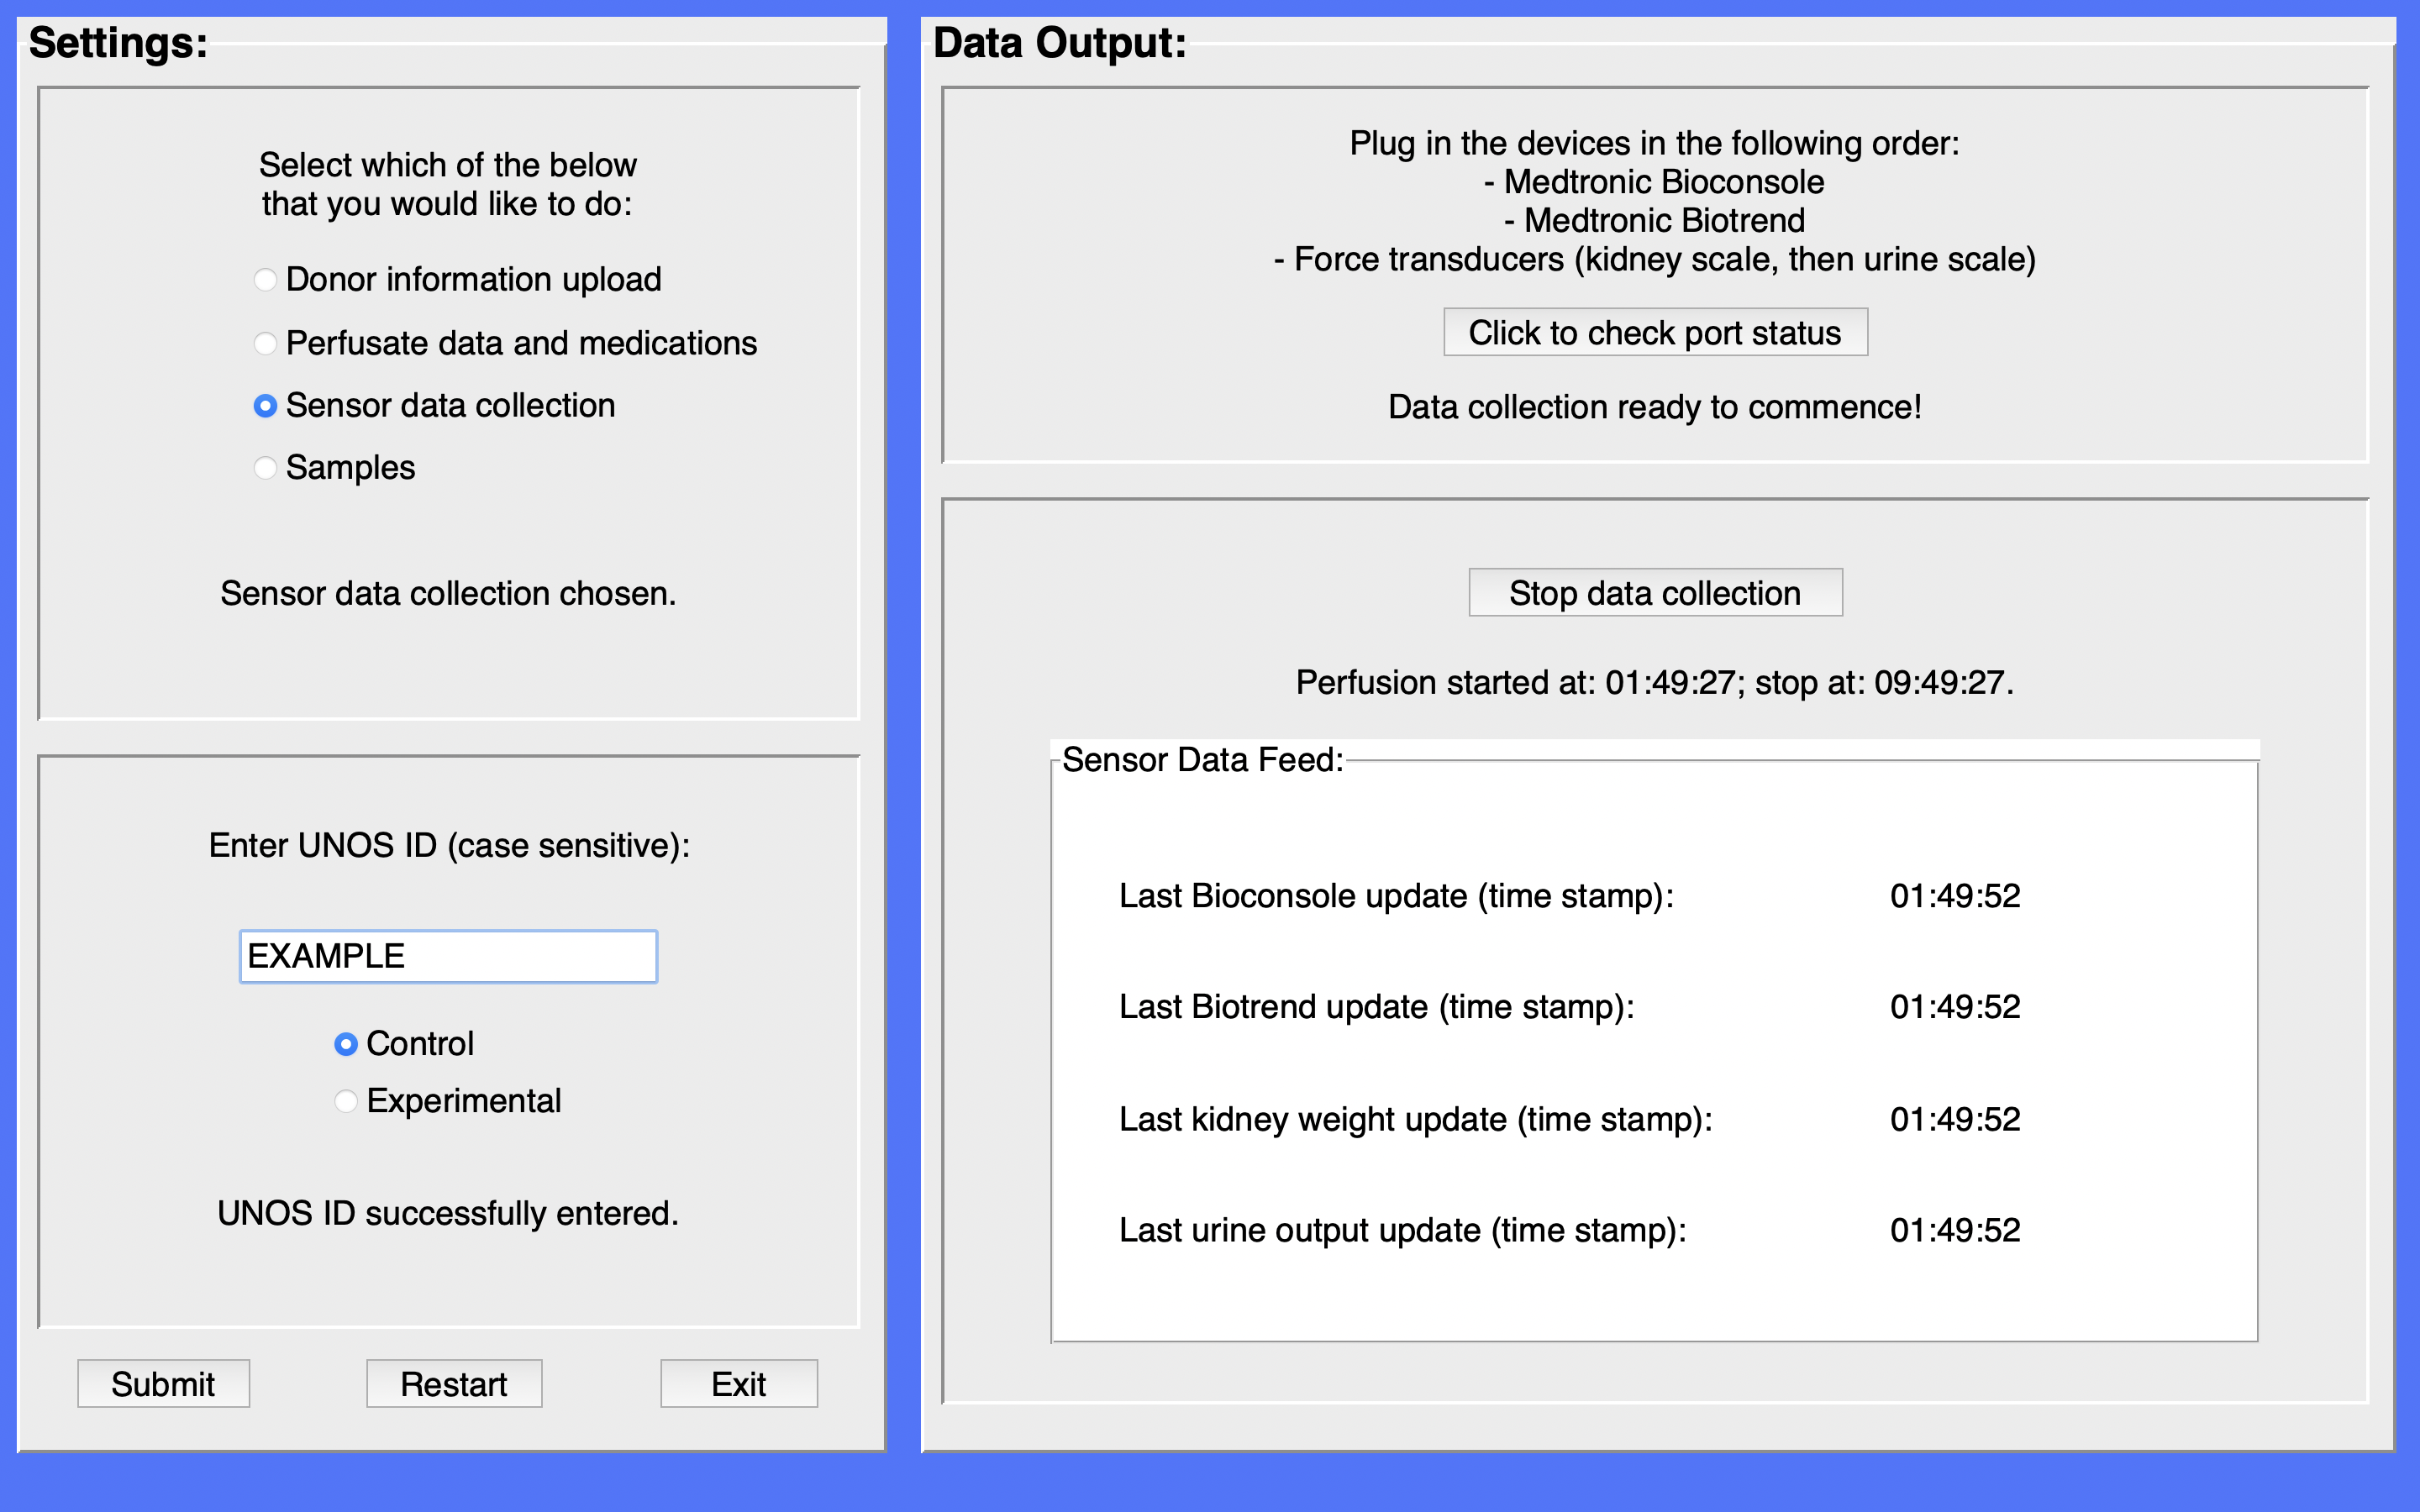Click Restart in the Settings panel

pyautogui.click(x=454, y=1383)
